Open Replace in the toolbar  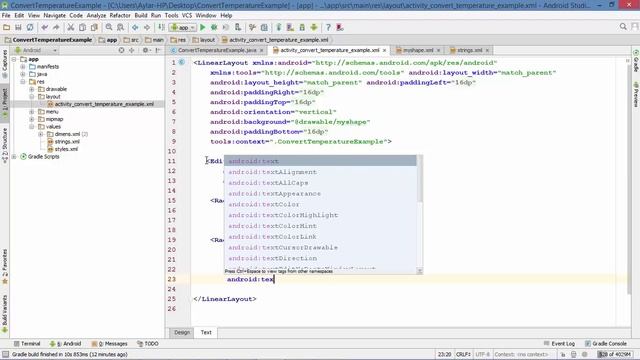(x=120, y=27)
